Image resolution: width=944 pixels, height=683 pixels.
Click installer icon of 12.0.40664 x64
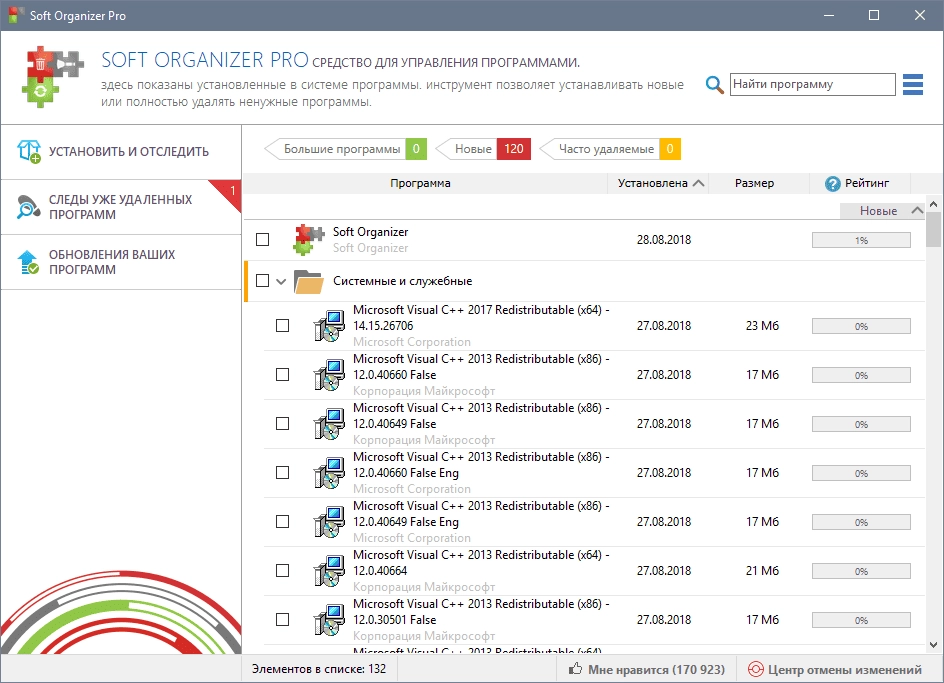(x=329, y=571)
